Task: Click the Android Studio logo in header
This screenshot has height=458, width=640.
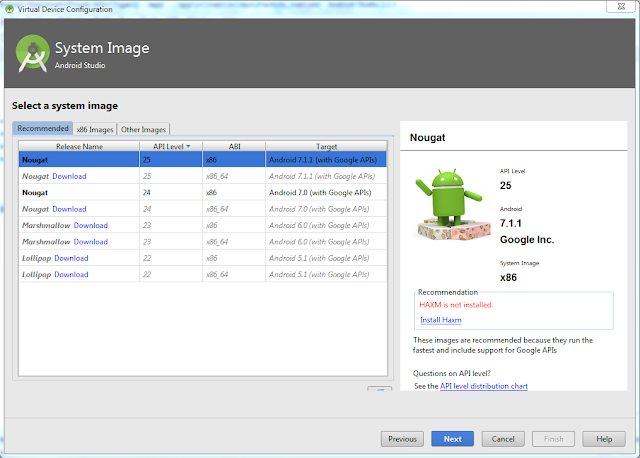Action: point(33,53)
